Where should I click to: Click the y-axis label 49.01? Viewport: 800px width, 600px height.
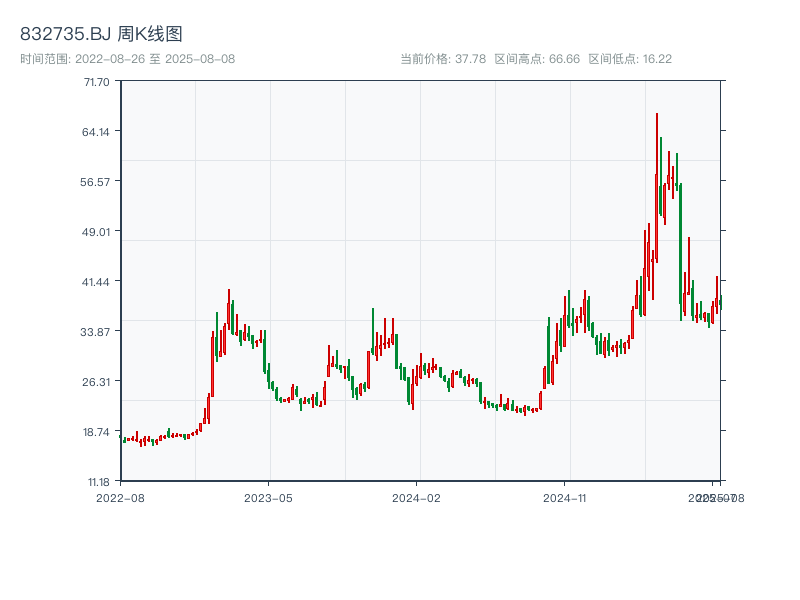pyautogui.click(x=96, y=232)
